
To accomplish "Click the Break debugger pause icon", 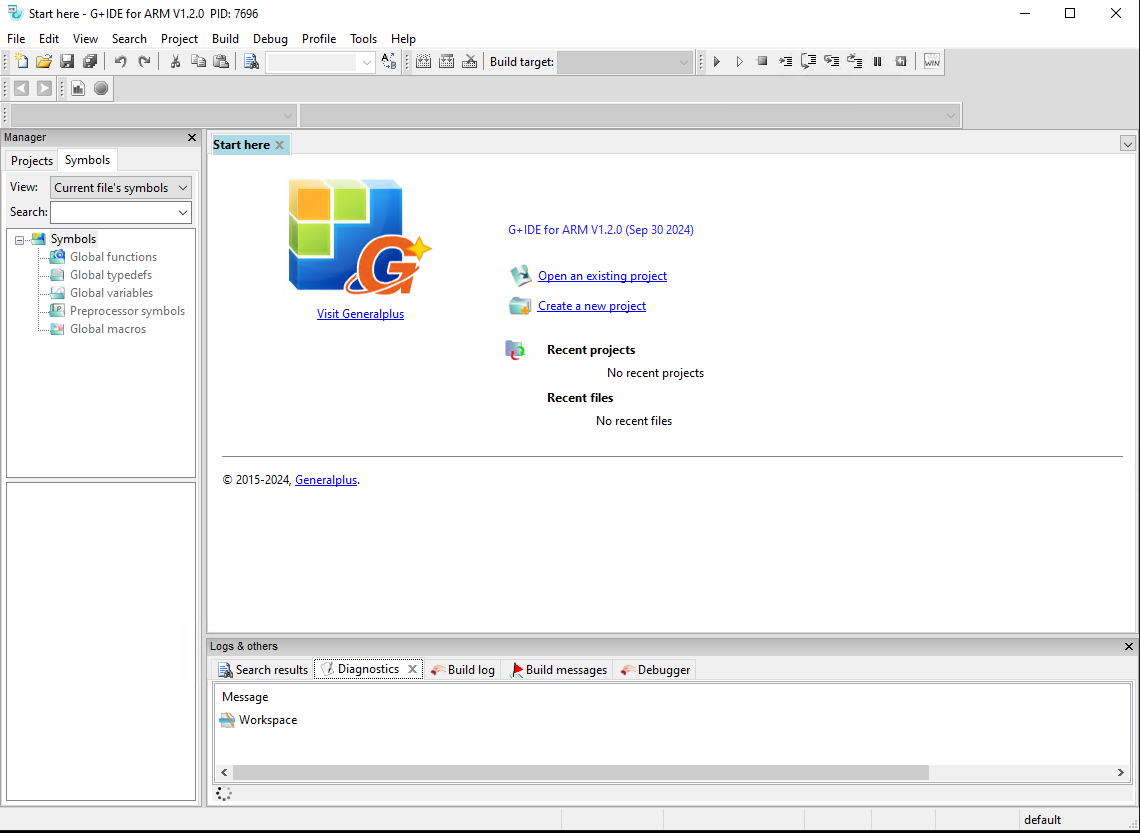I will (878, 62).
